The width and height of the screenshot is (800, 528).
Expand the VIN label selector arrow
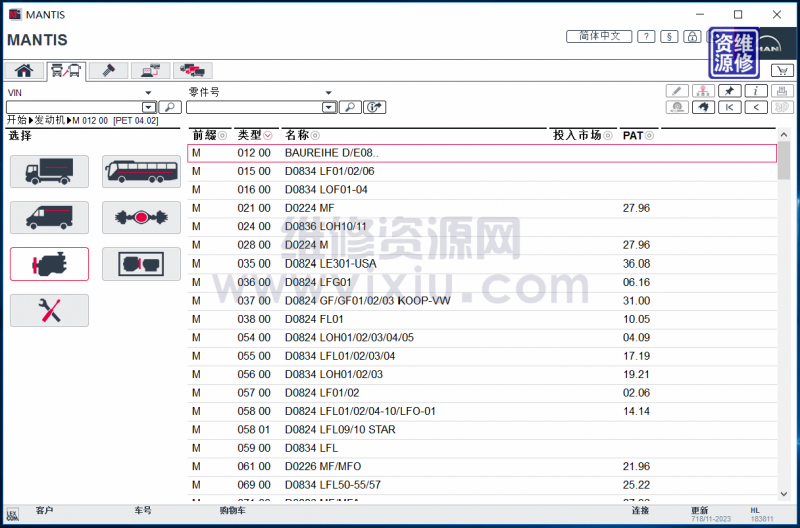[x=148, y=92]
